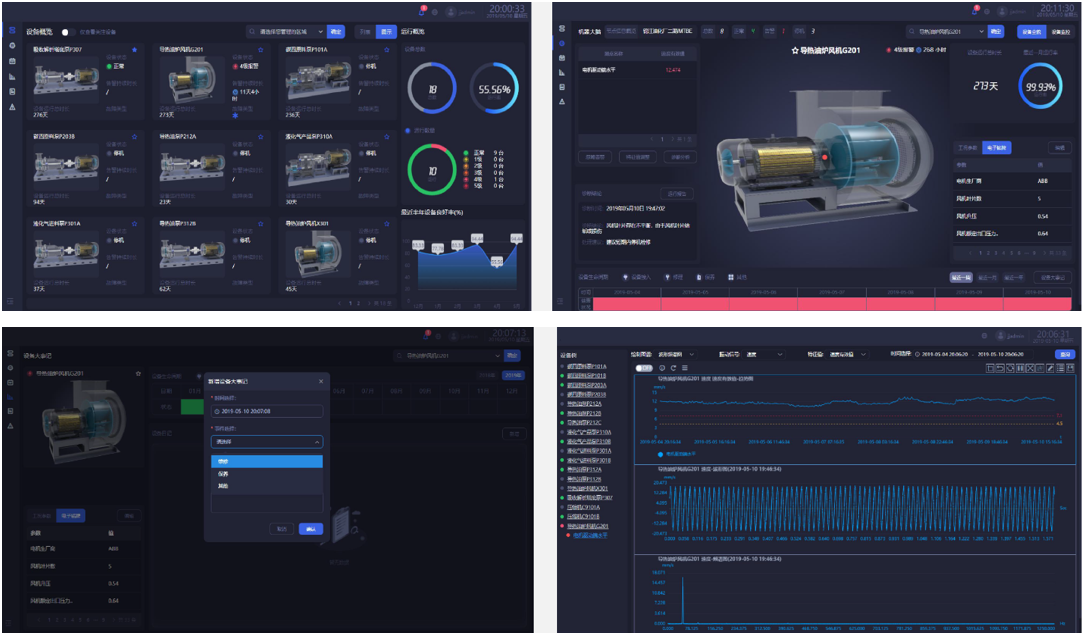
Task: Toggle the 电机驱动端水平 legend under the trend chart
Action: (676, 454)
